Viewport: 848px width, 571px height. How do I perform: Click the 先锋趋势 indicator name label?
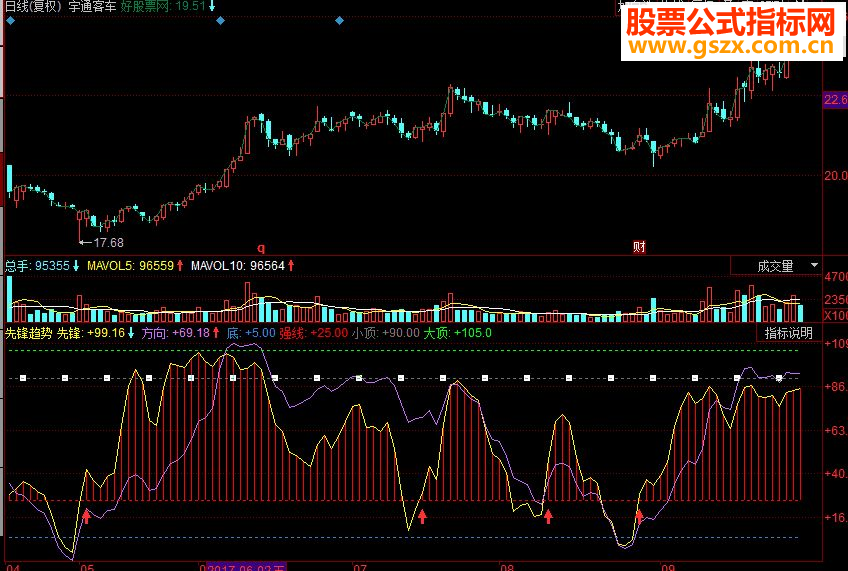pyautogui.click(x=28, y=333)
